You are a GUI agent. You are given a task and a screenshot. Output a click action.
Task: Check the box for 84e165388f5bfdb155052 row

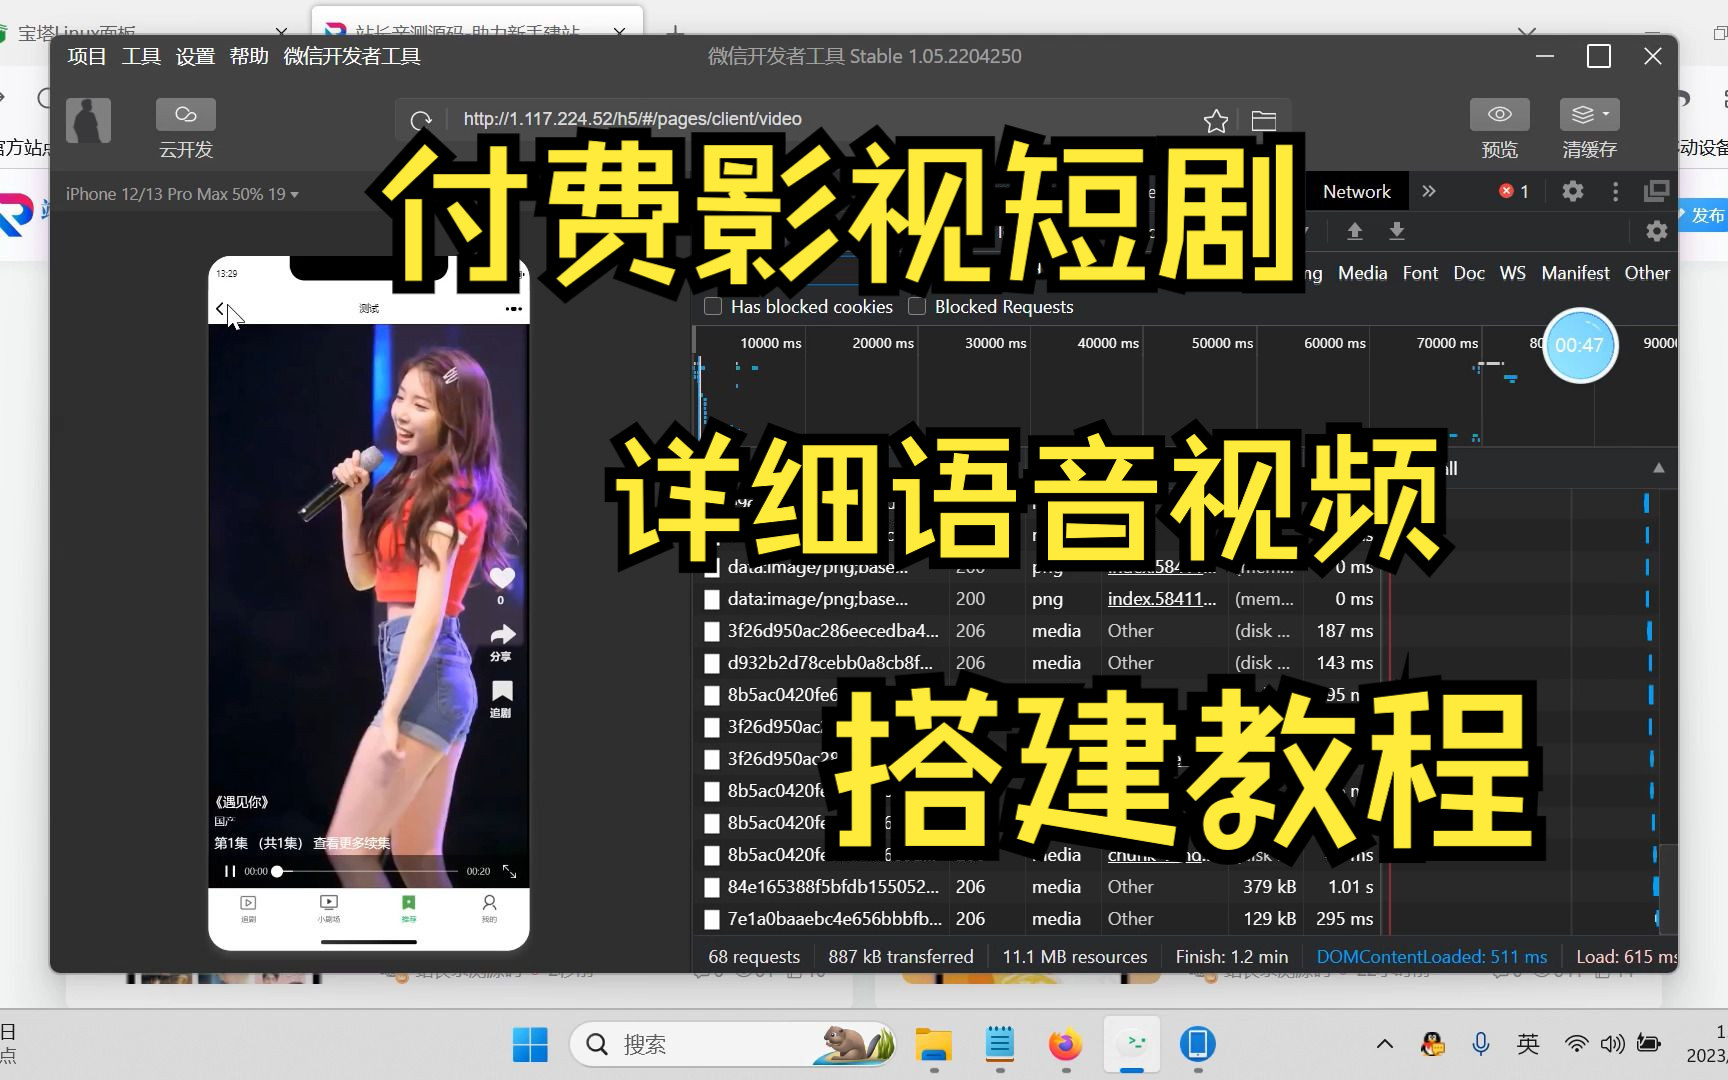pos(712,887)
